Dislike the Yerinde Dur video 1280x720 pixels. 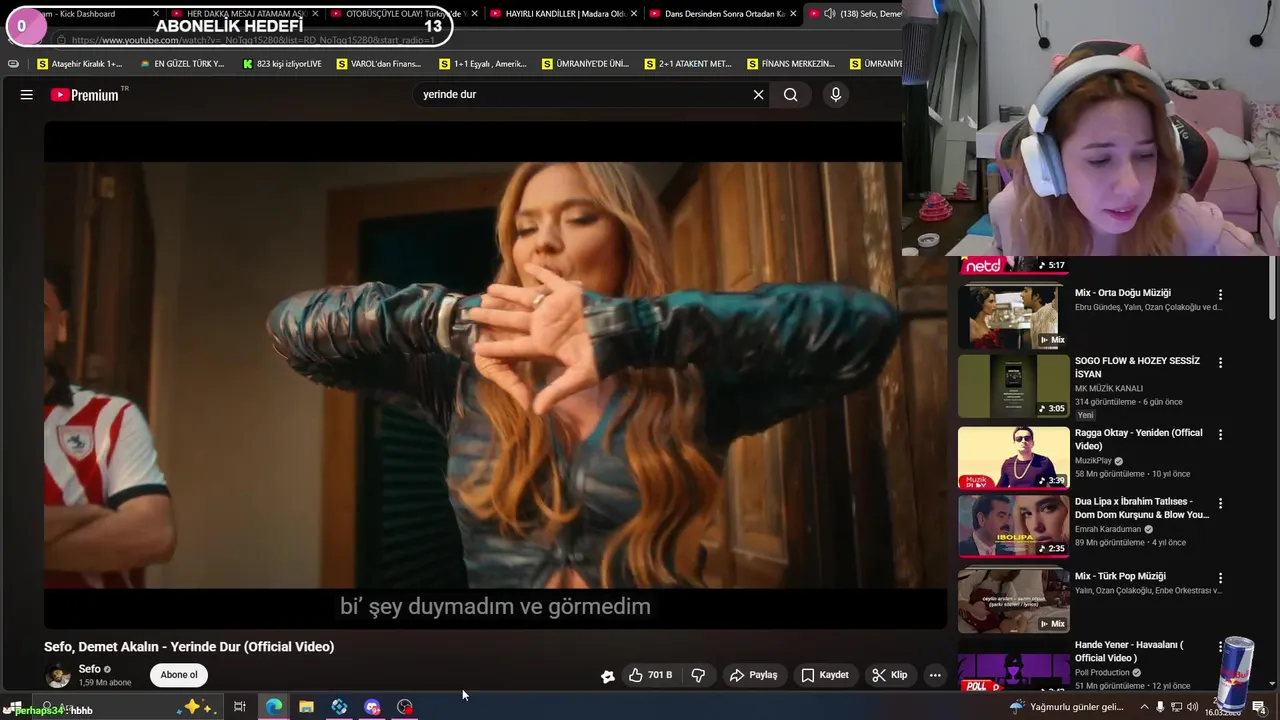(x=698, y=675)
